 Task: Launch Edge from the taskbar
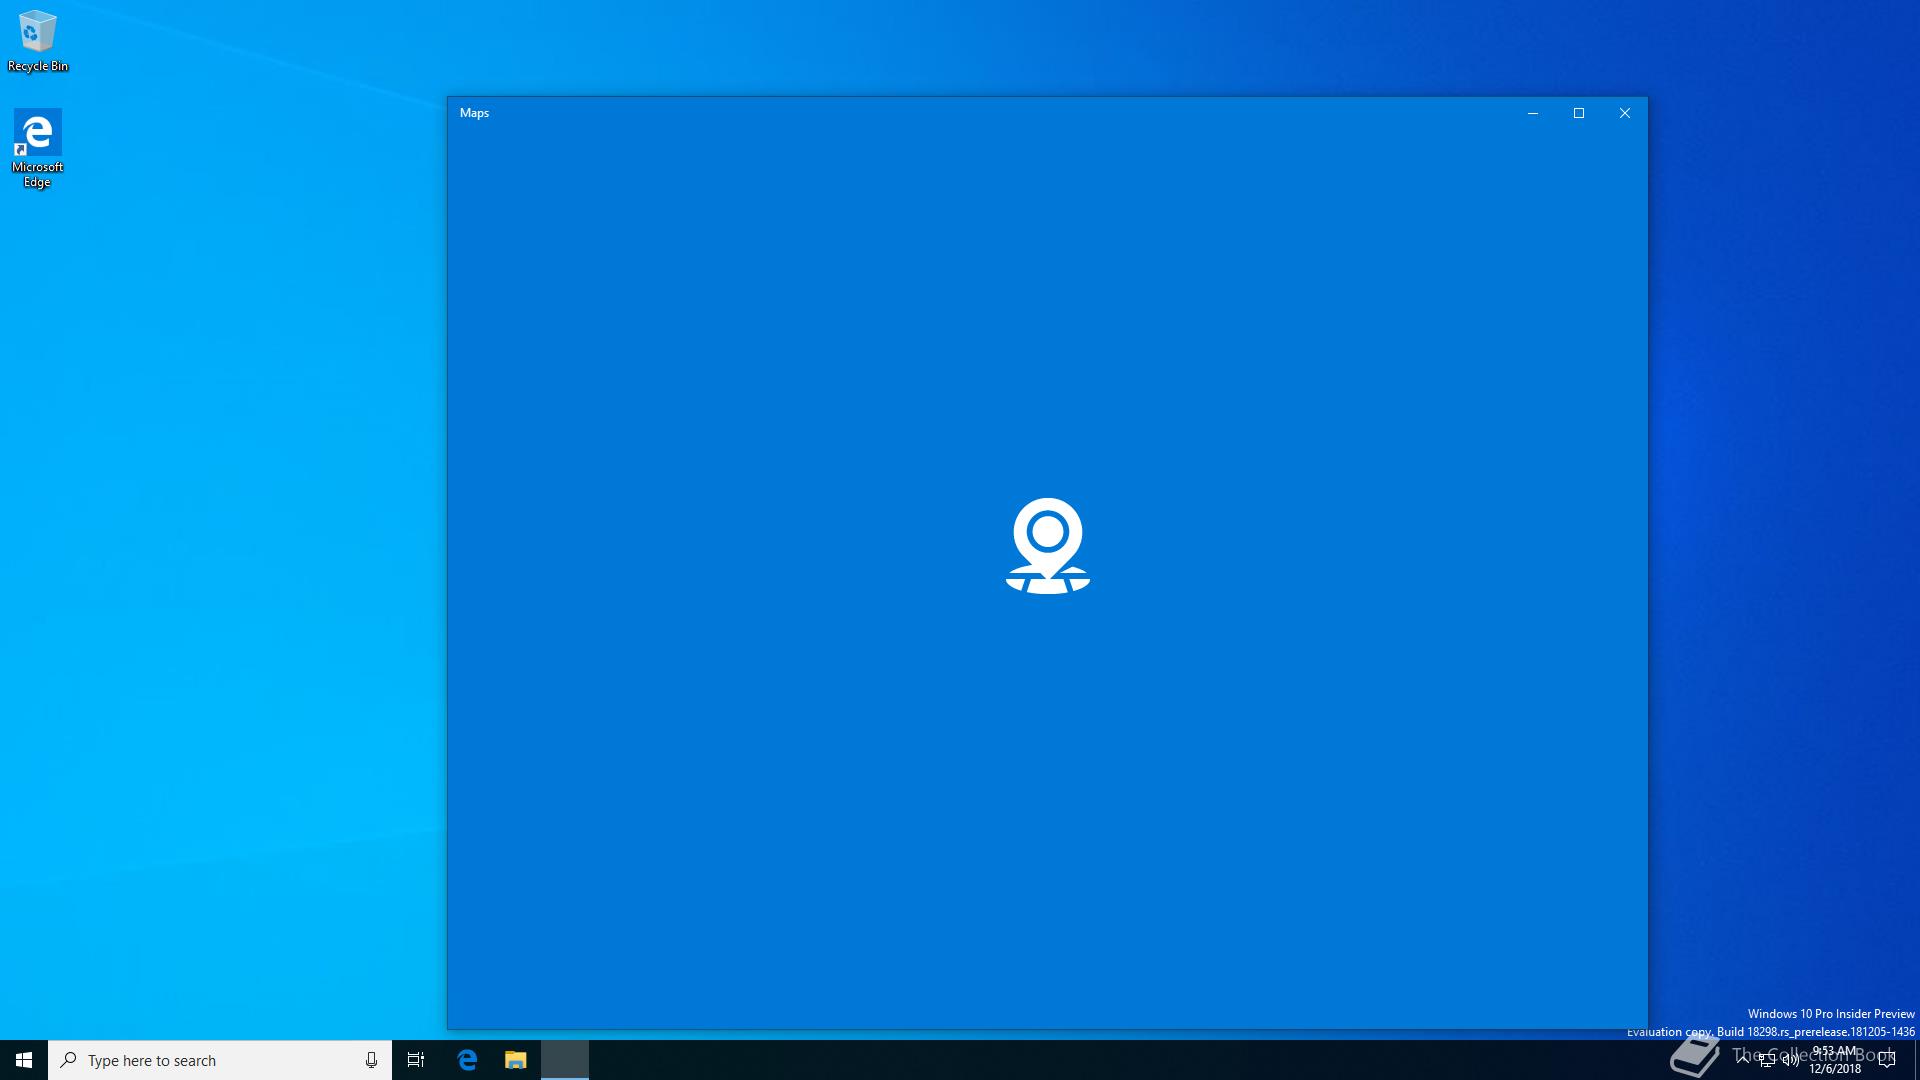coord(467,1060)
